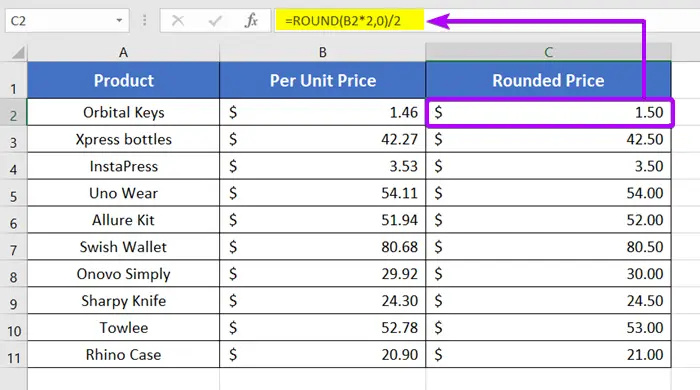Click the Product header cell
700x390 pixels.
(x=123, y=80)
